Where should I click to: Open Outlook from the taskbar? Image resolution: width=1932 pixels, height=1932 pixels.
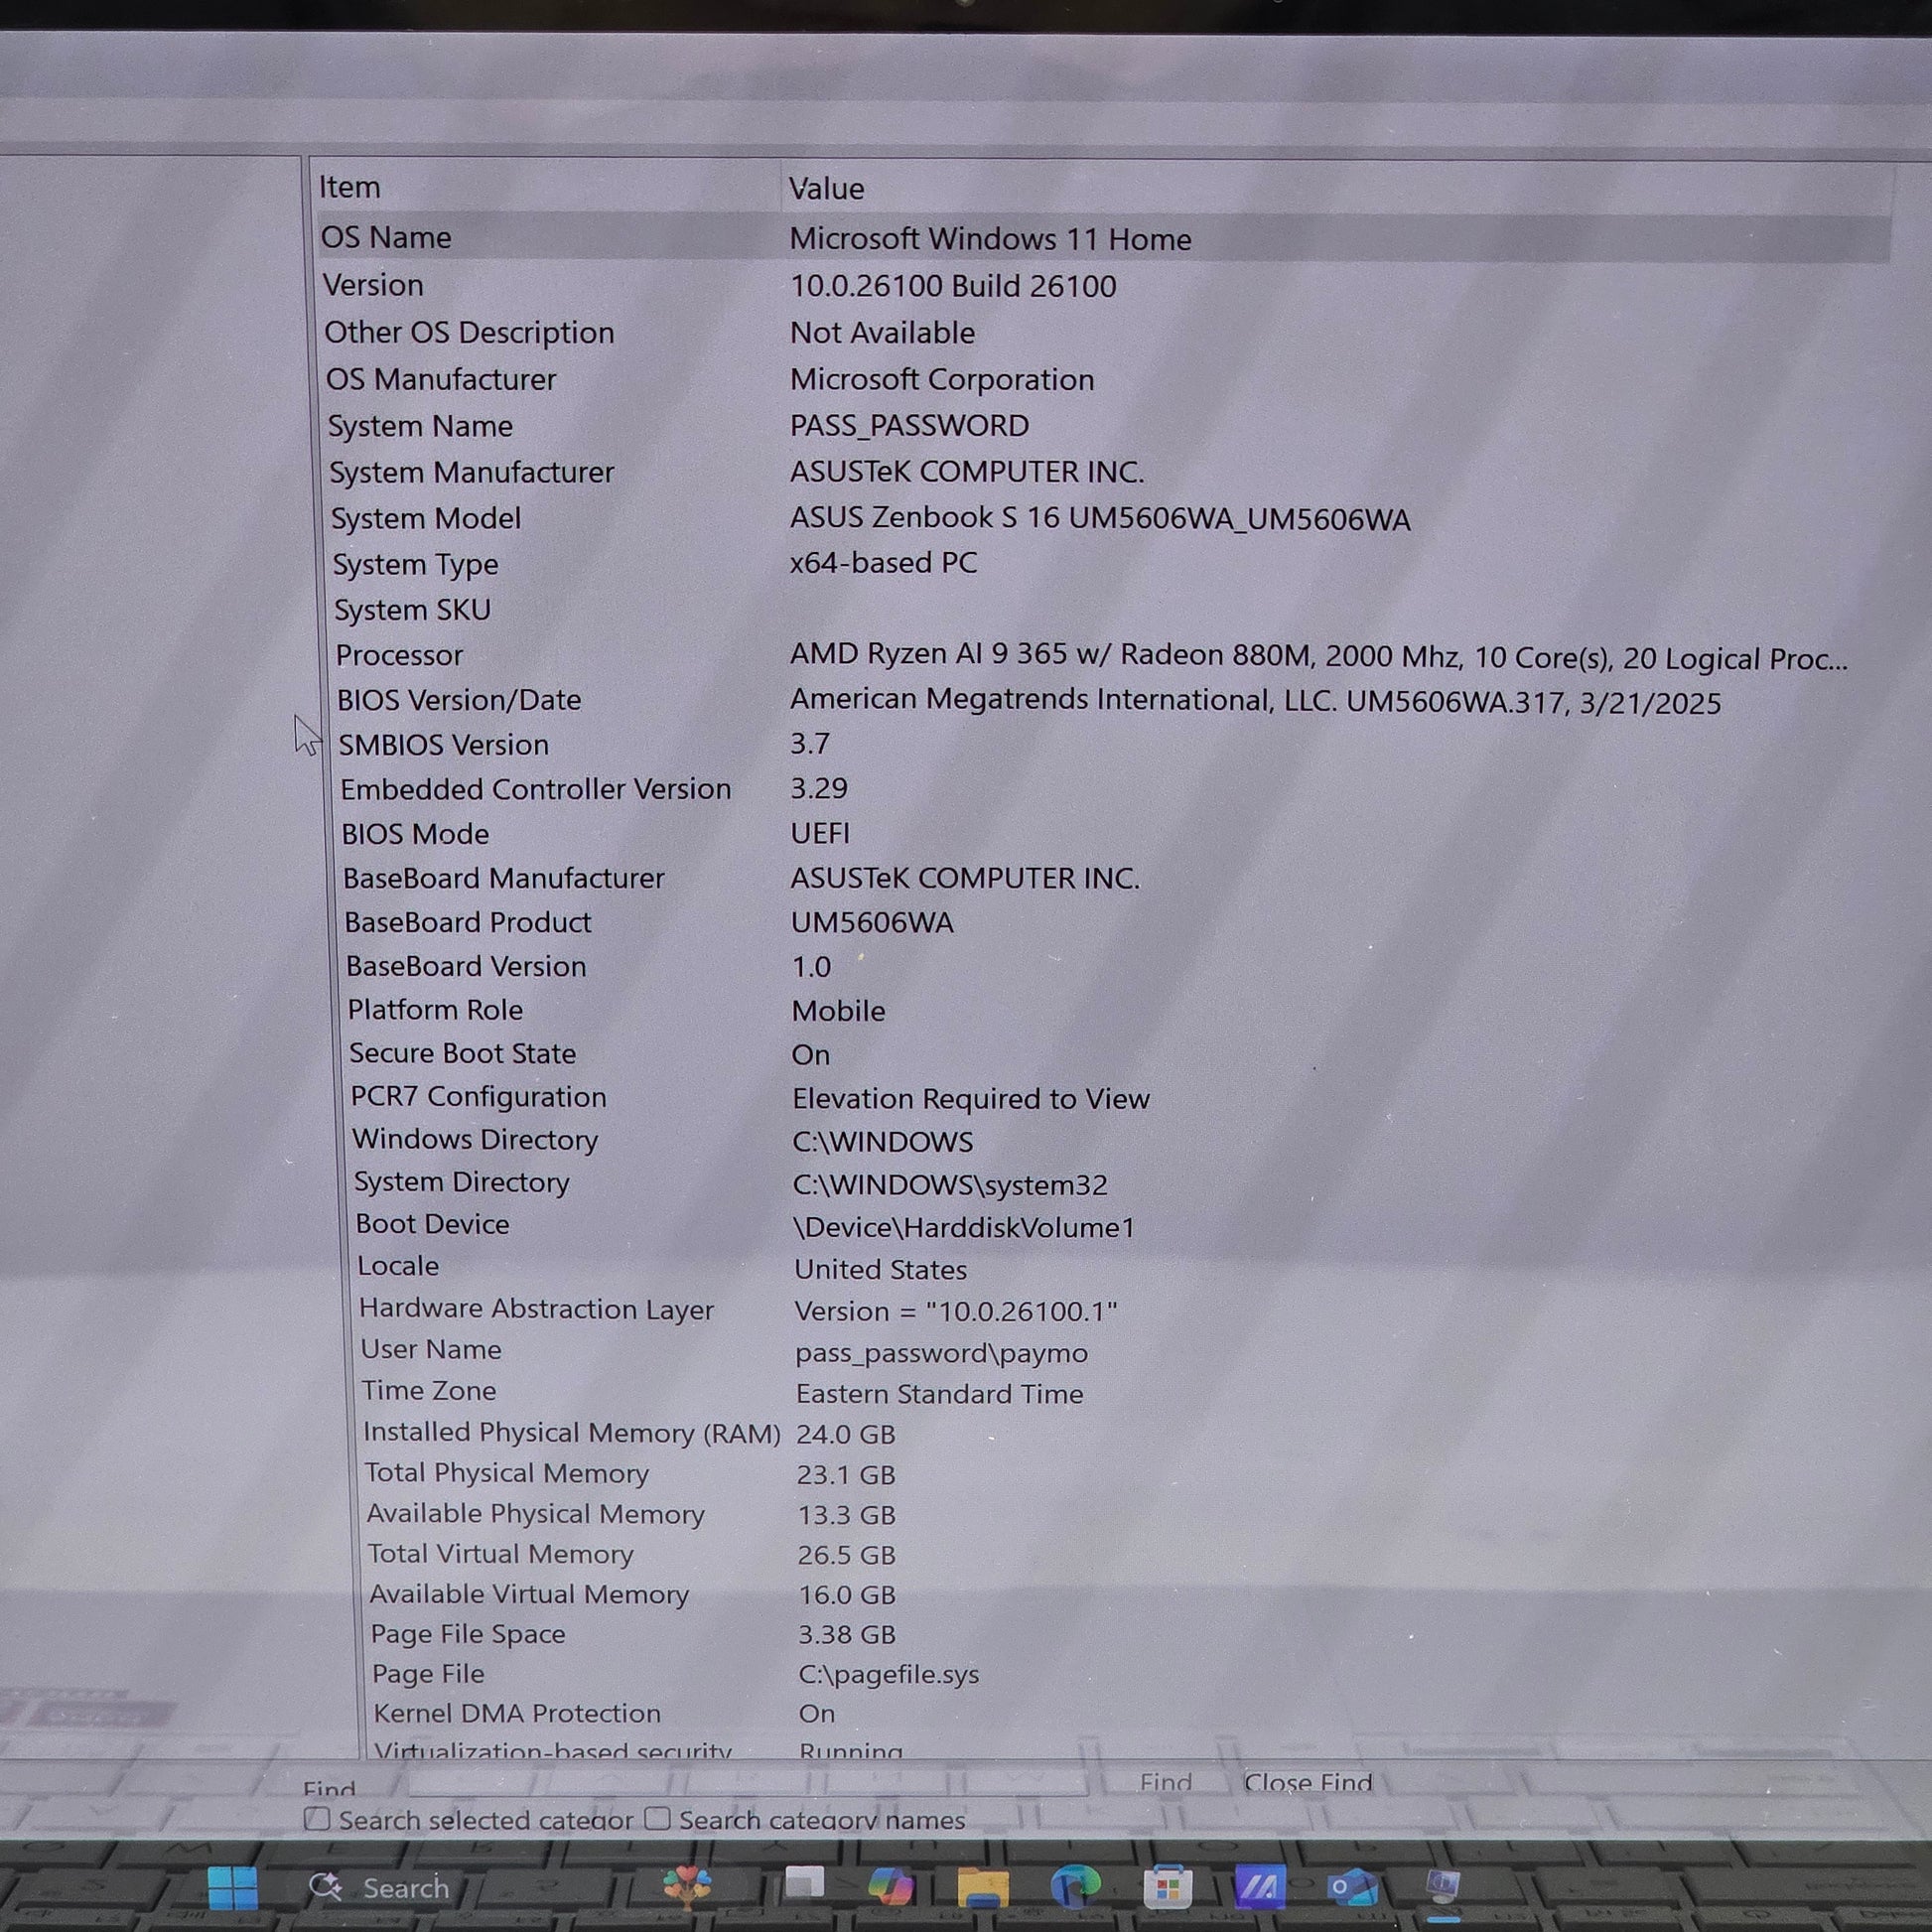tap(1352, 1887)
